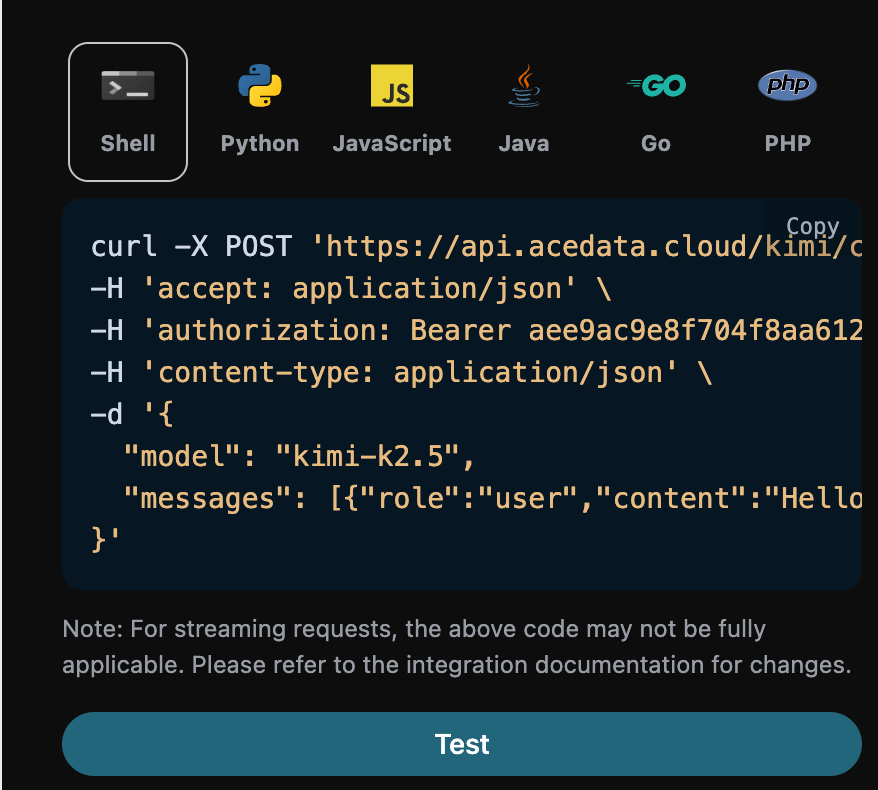This screenshot has width=878, height=790.
Task: Click the Java coffee cup icon
Action: [524, 86]
